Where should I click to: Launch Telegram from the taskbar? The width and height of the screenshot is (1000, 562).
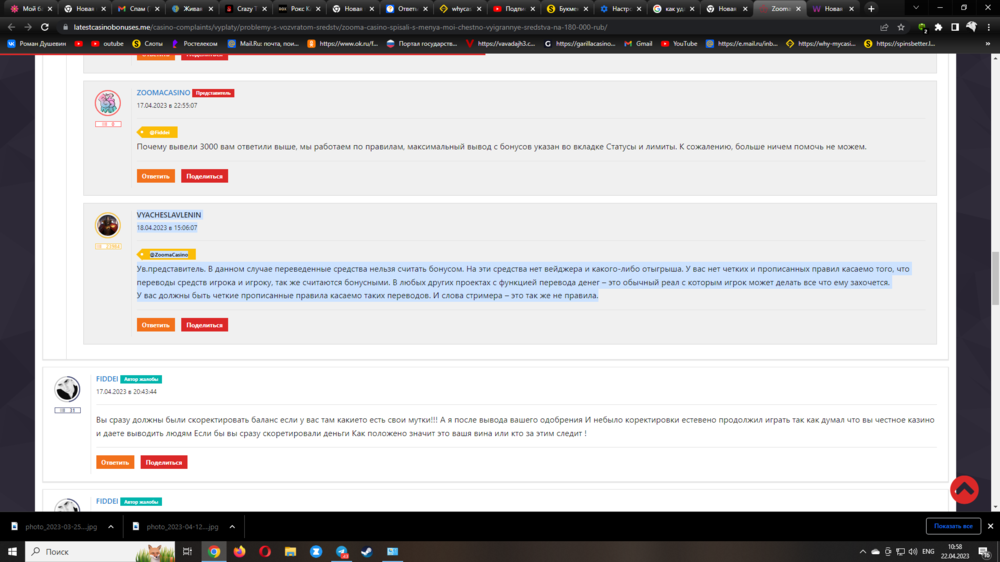(x=342, y=551)
